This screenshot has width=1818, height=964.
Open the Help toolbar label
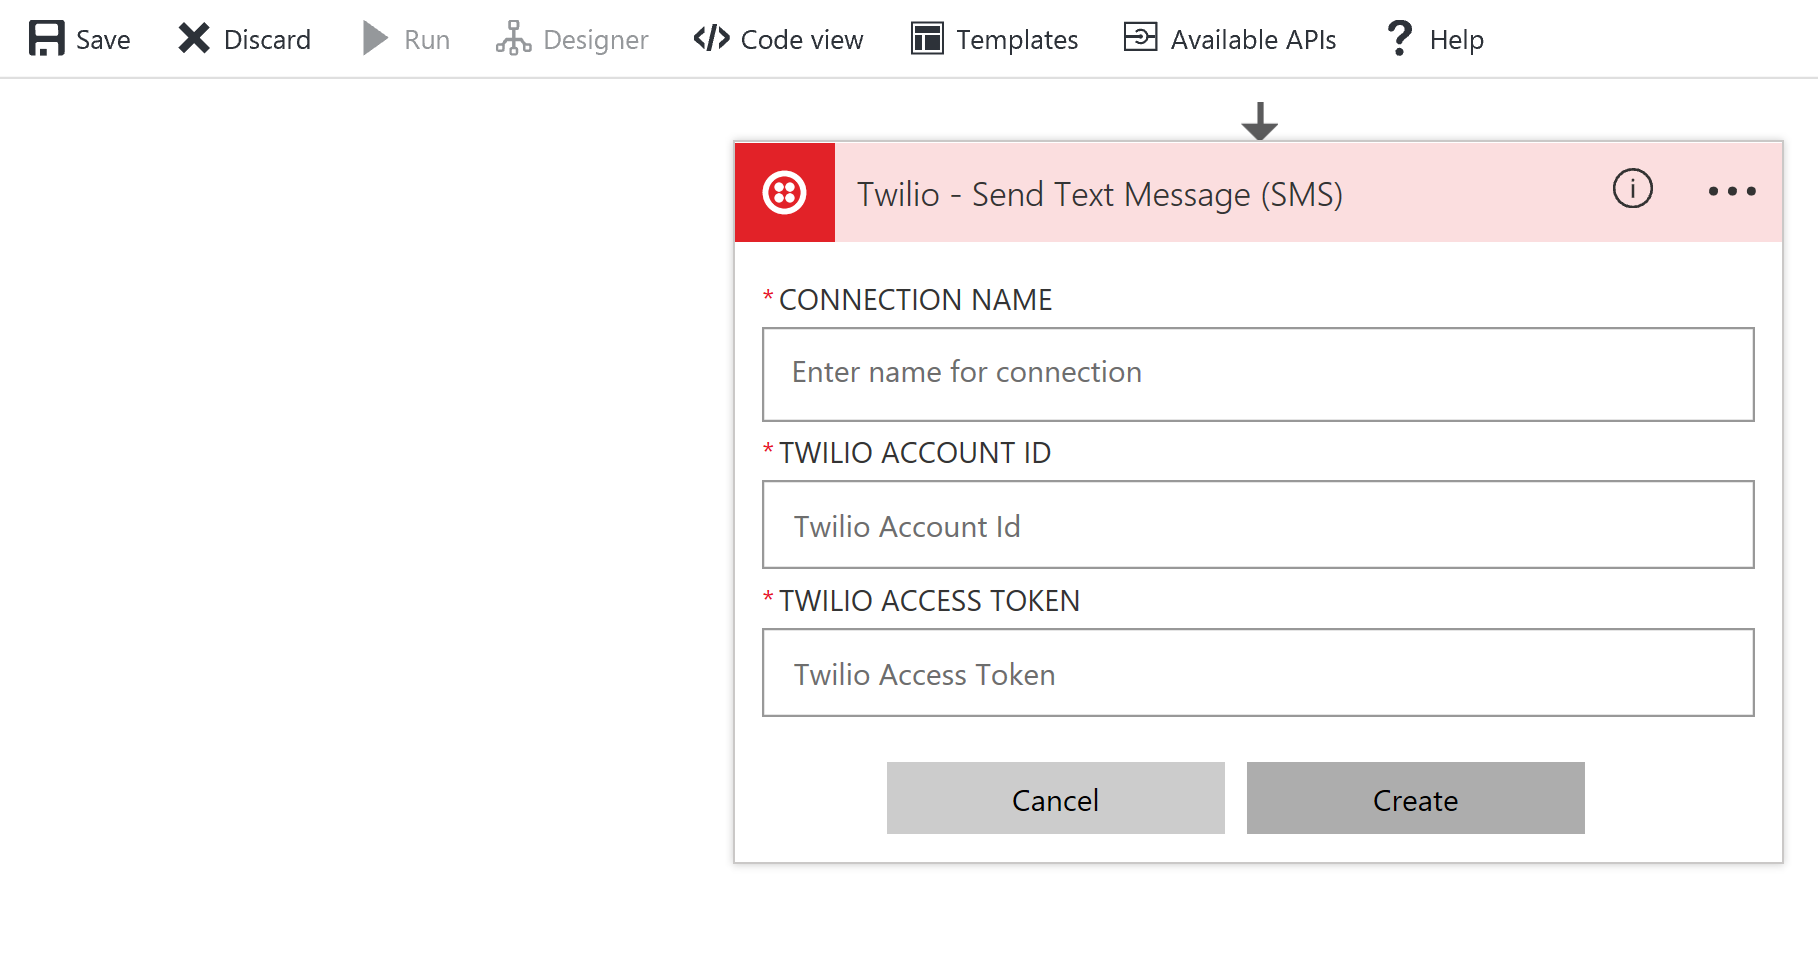(x=1457, y=40)
